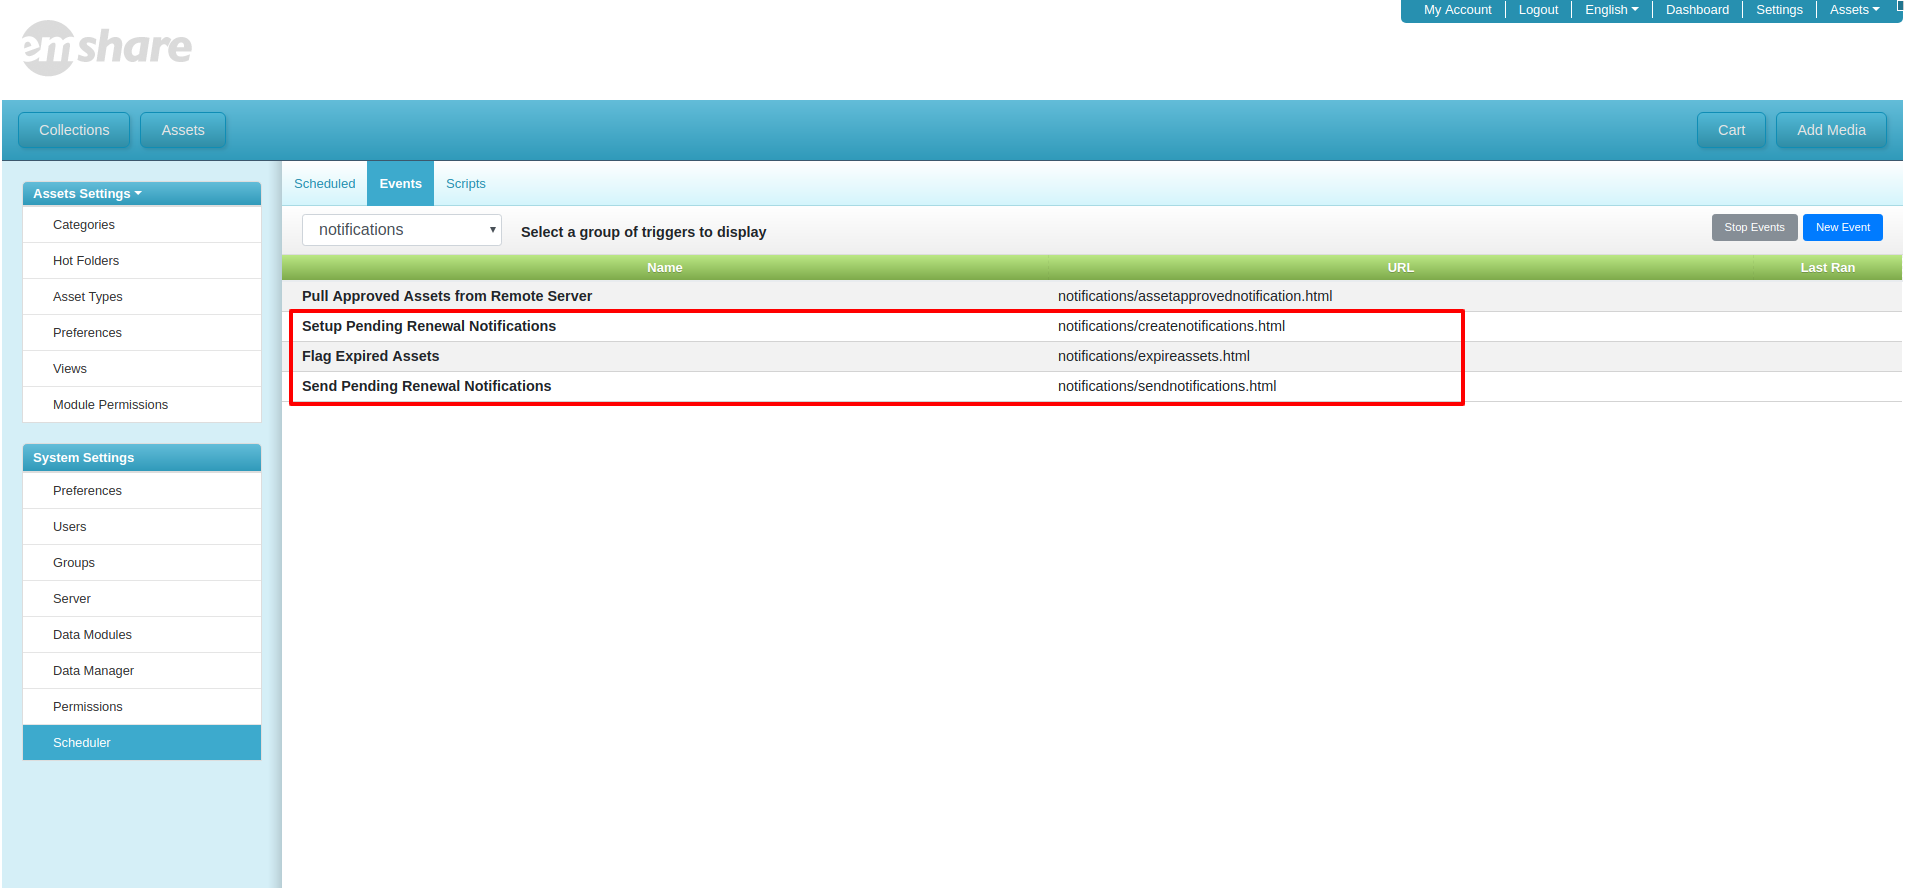Open Module Permissions in the sidebar

coord(142,405)
